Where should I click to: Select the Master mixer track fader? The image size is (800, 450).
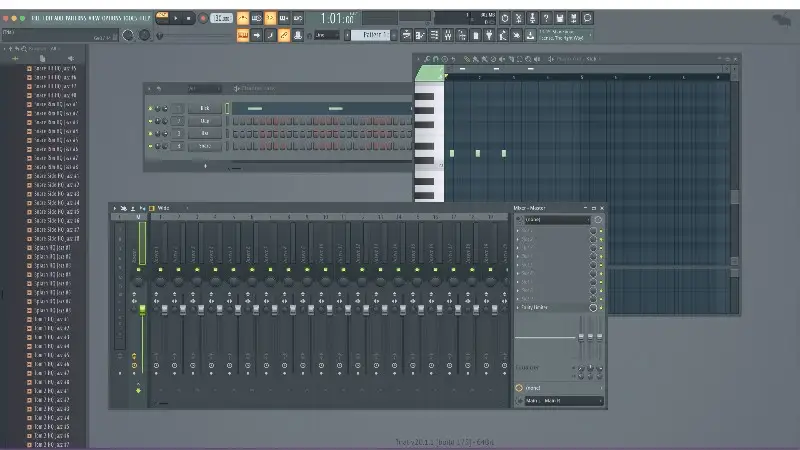[142, 310]
